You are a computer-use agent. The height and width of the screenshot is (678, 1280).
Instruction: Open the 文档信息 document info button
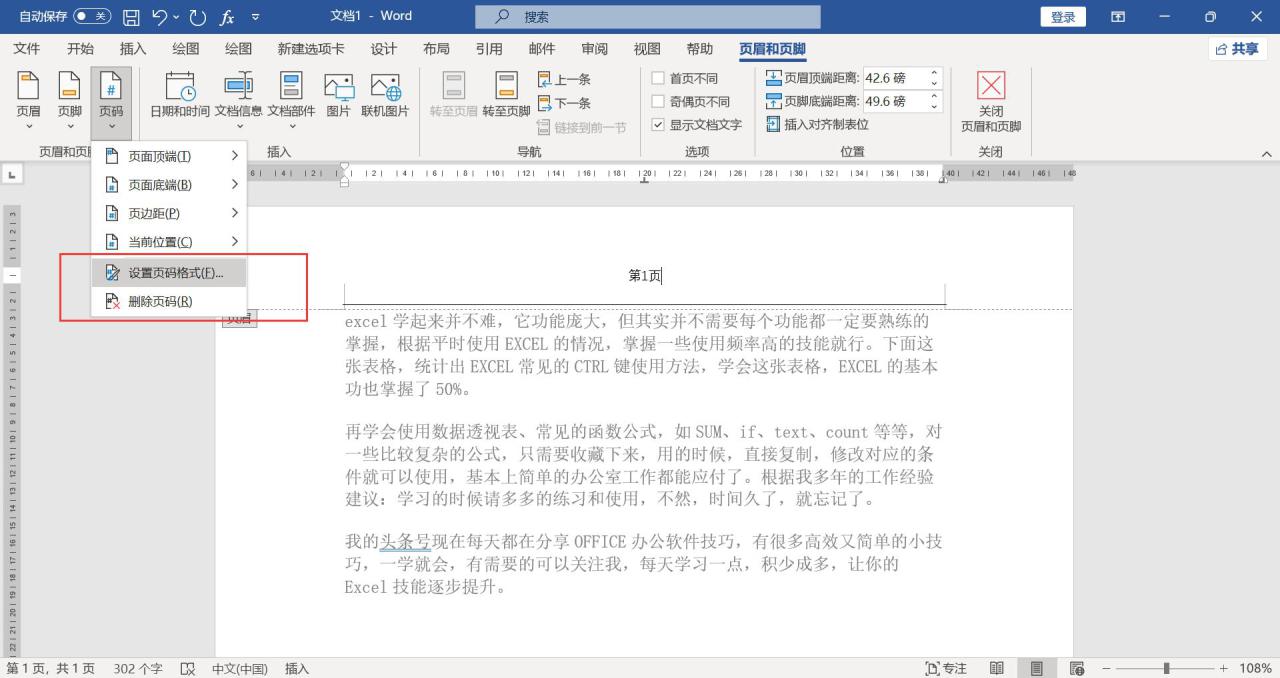(x=239, y=100)
